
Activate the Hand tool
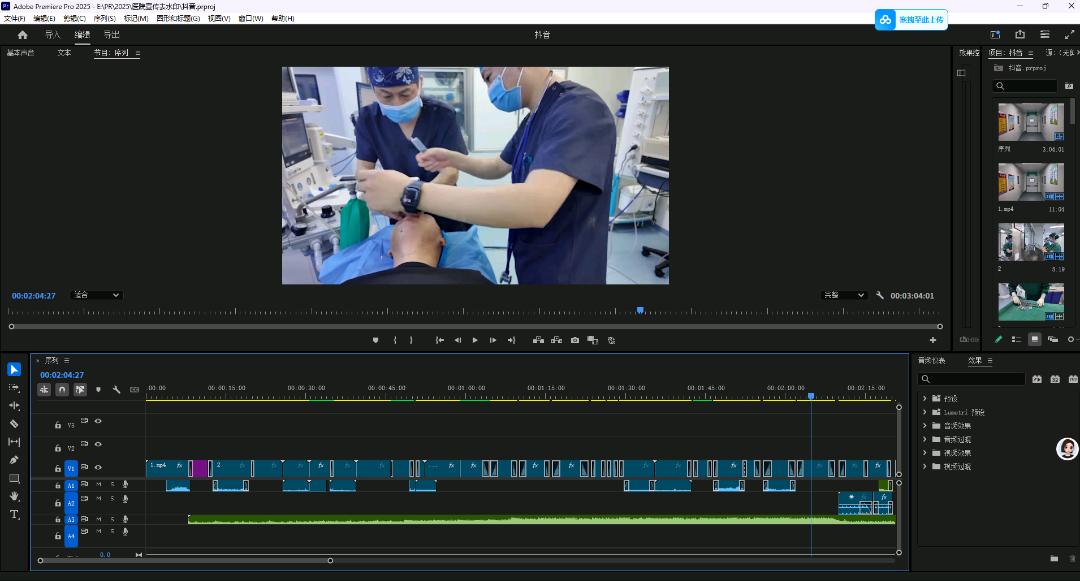pyautogui.click(x=14, y=496)
